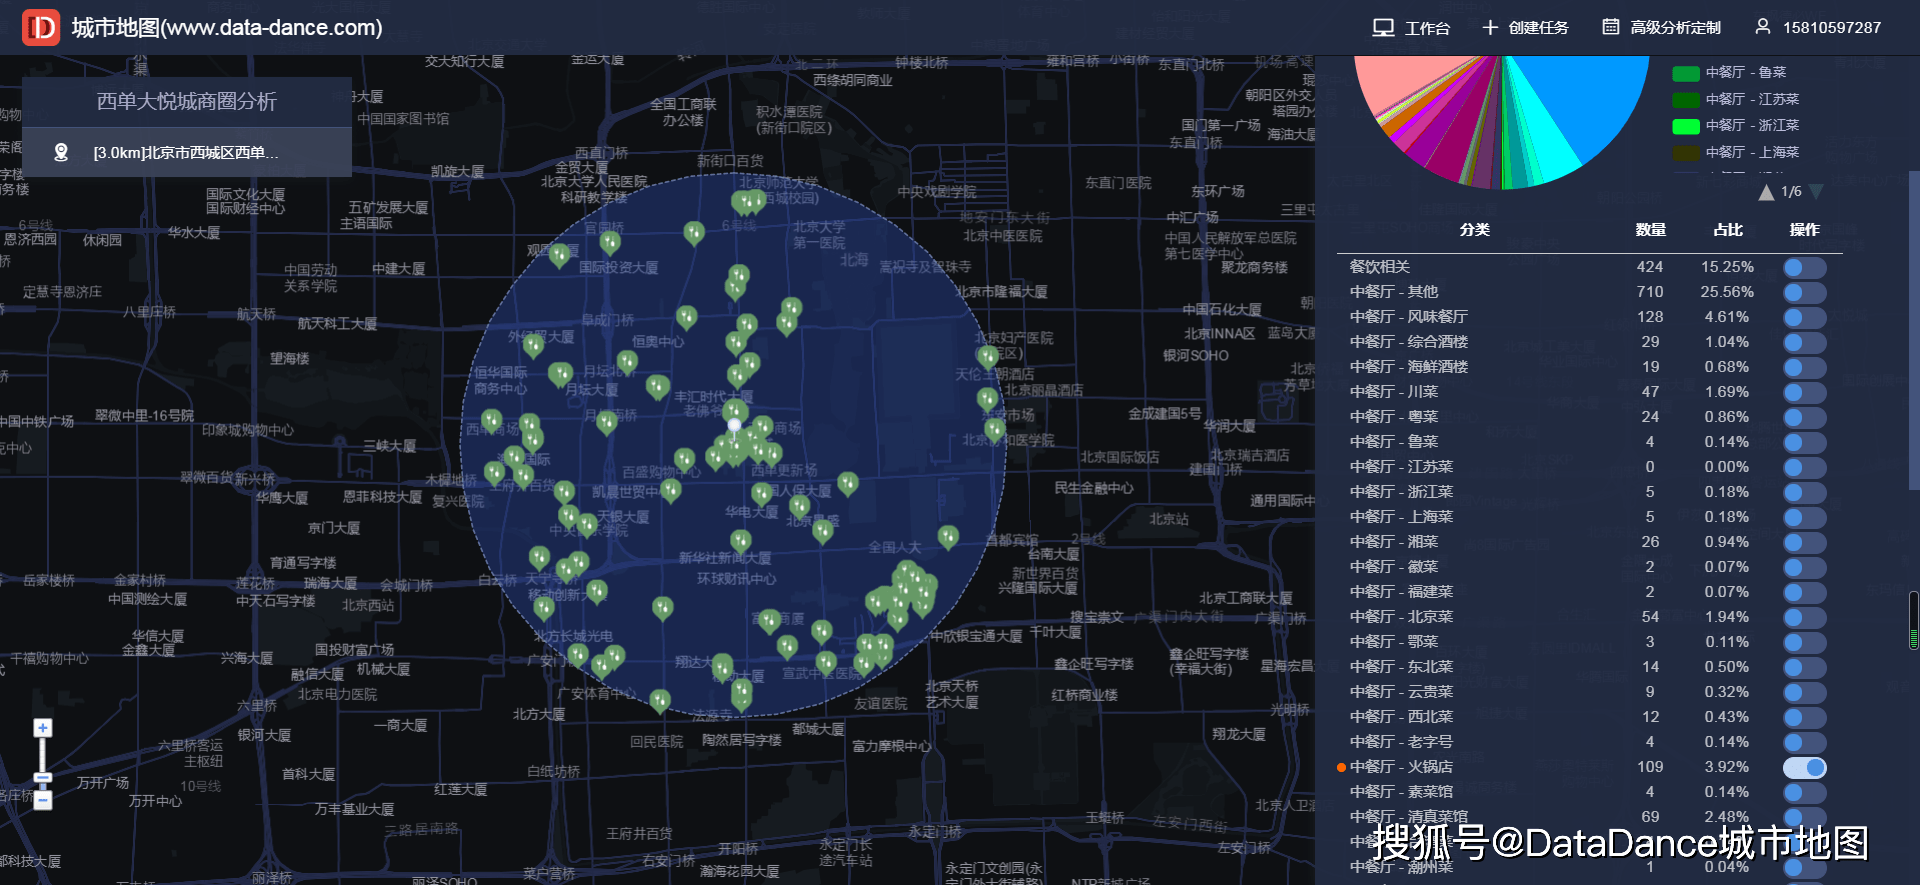The image size is (1920, 885).
Task: Disable the 中餐厅 - 火锅店 toggle
Action: 1804,767
